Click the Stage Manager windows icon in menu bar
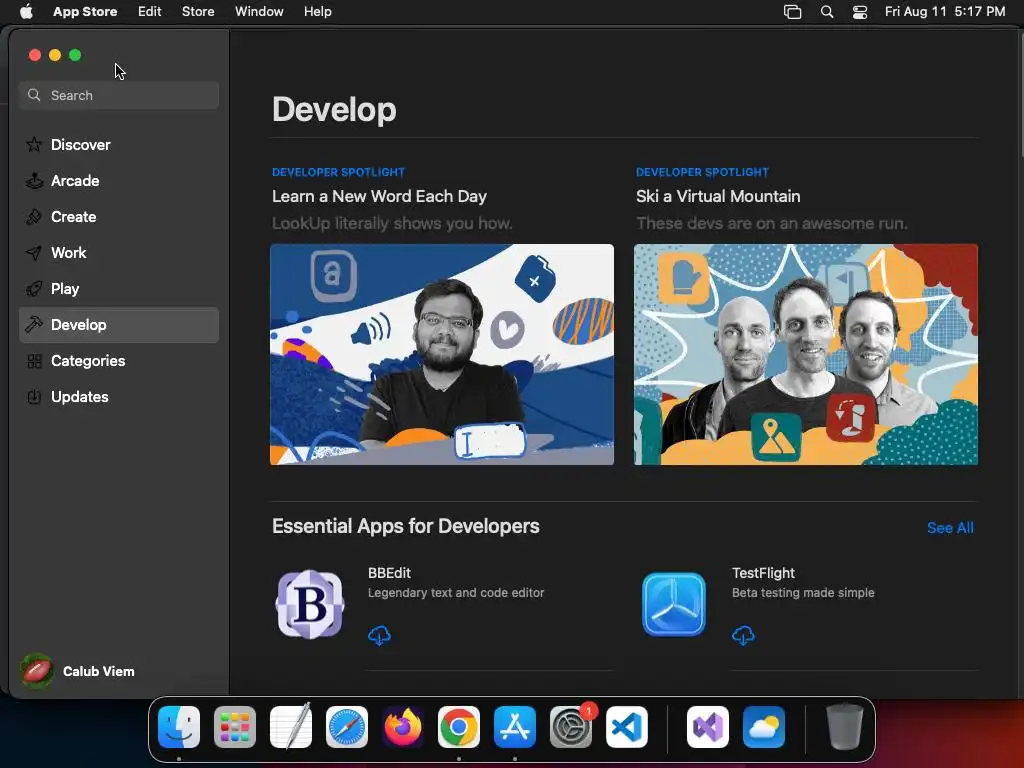The width and height of the screenshot is (1024, 768). (x=792, y=12)
